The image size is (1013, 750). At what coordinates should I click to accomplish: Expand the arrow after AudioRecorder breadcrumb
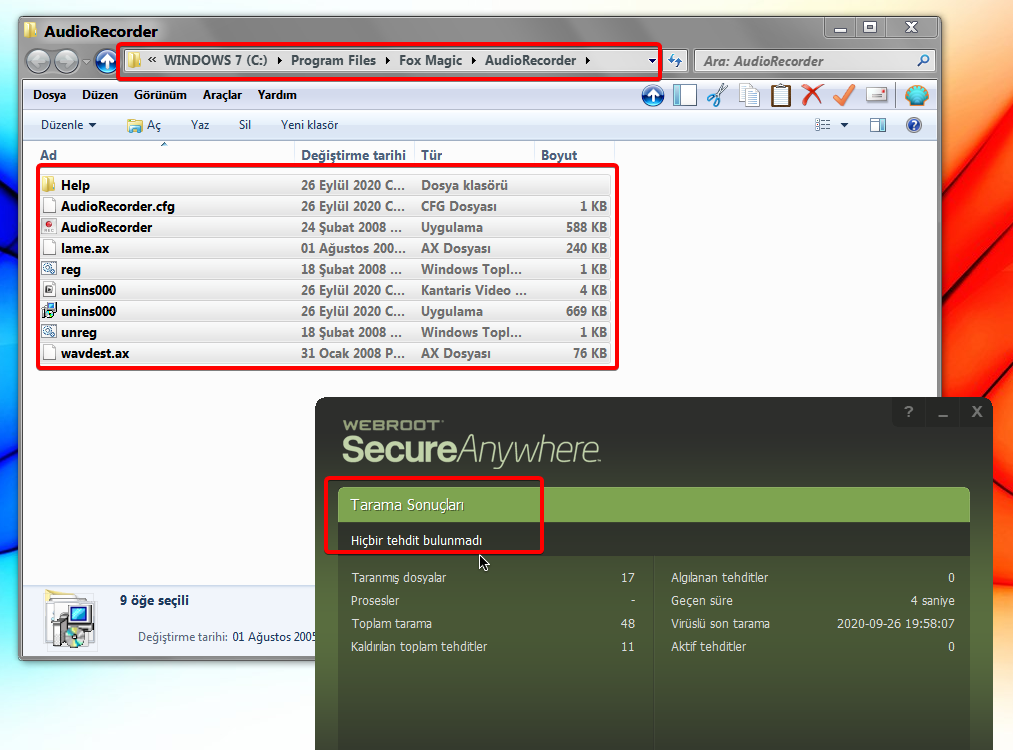[x=587, y=61]
